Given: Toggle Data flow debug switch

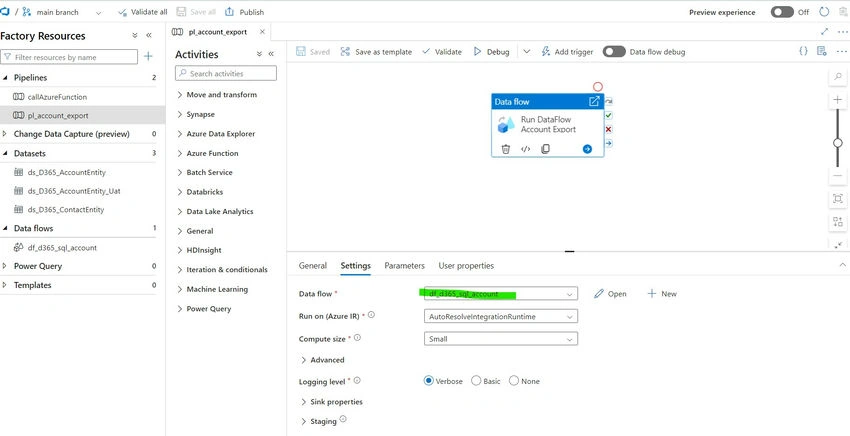Looking at the screenshot, I should [x=614, y=52].
